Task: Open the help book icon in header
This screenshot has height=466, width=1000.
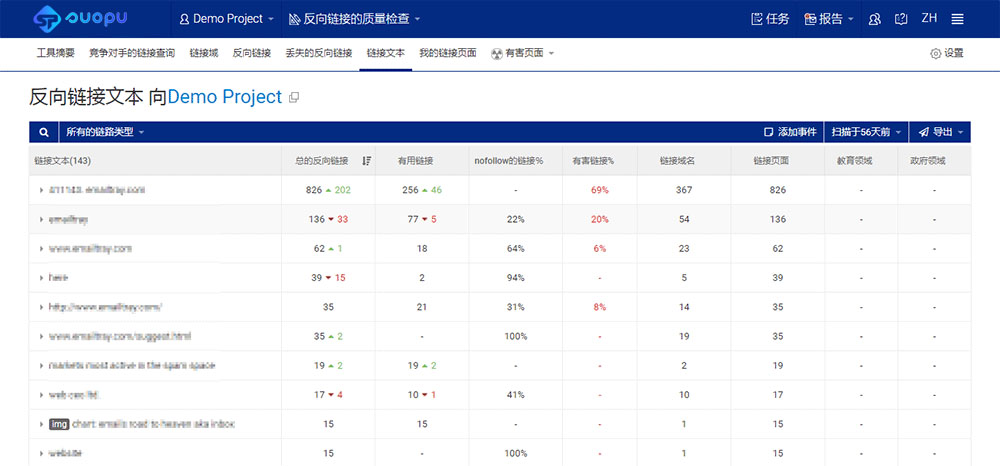Action: [901, 19]
